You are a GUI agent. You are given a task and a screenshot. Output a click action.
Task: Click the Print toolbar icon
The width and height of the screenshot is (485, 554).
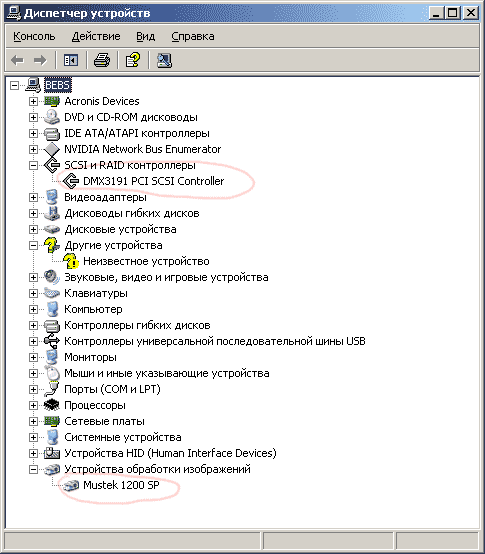(x=102, y=60)
